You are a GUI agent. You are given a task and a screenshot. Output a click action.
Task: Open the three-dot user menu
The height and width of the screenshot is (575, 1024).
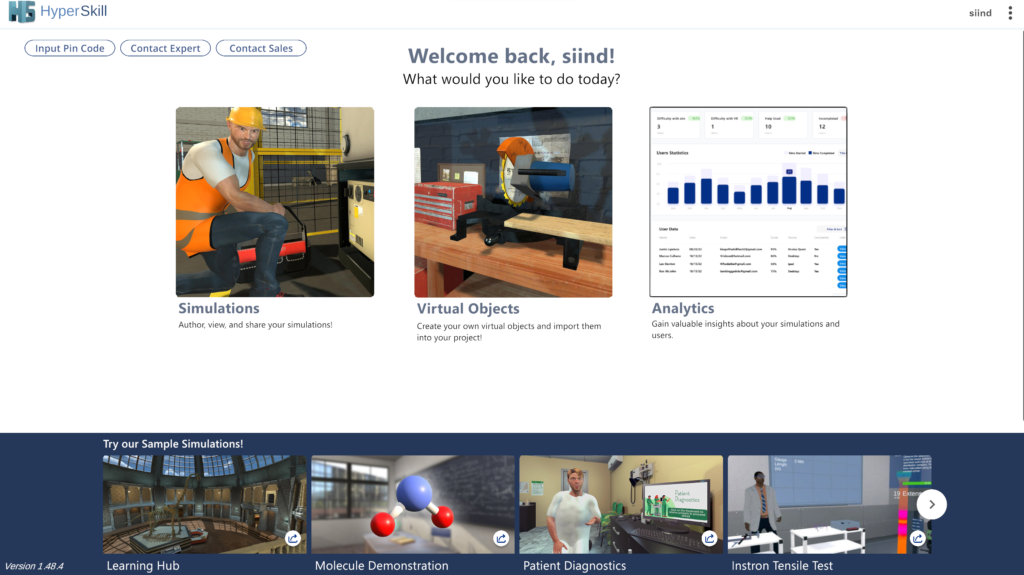pos(1010,13)
